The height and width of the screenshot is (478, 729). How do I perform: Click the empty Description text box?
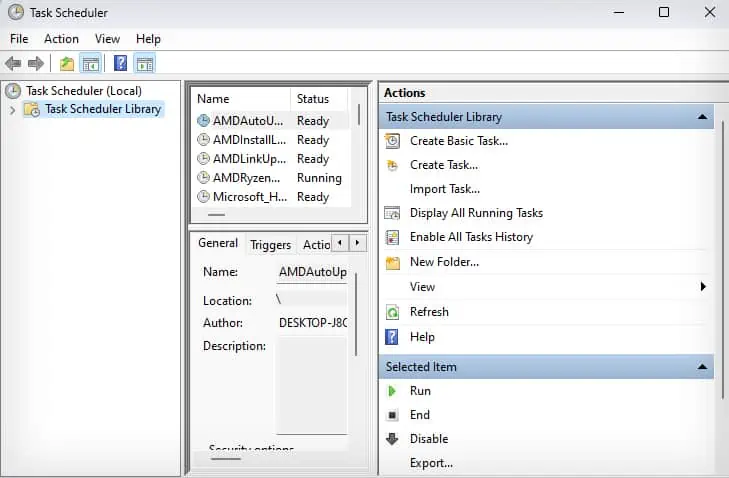click(312, 385)
